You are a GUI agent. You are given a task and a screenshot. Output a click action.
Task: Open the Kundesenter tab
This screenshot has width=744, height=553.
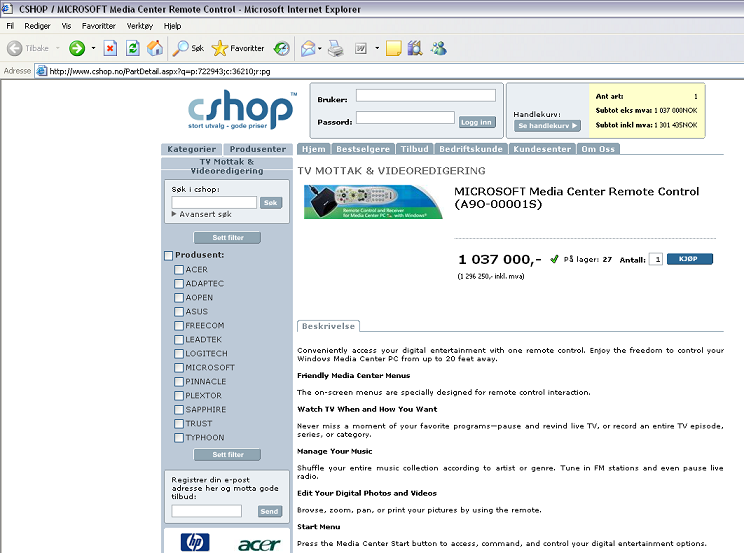click(x=542, y=149)
